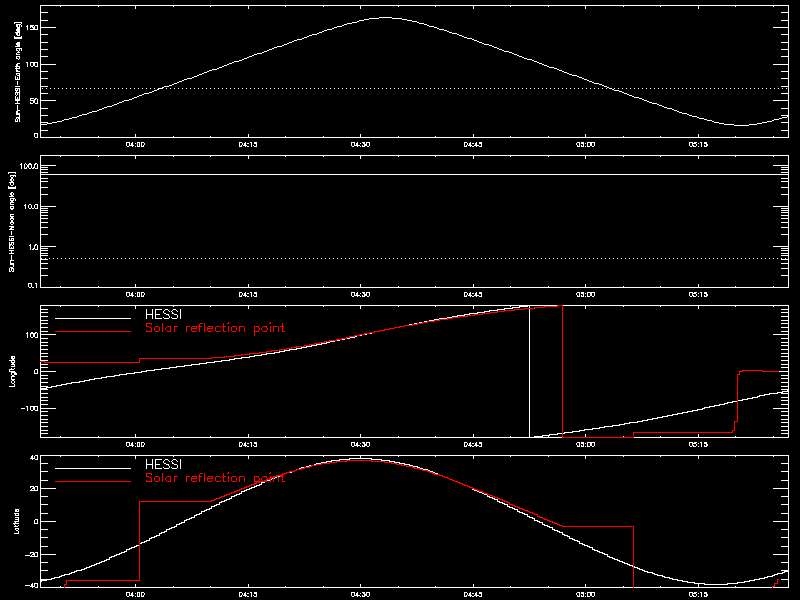Select the HESSI legend text in Longitude plot
Image resolution: width=800 pixels, height=600 pixels.
pyautogui.click(x=163, y=314)
